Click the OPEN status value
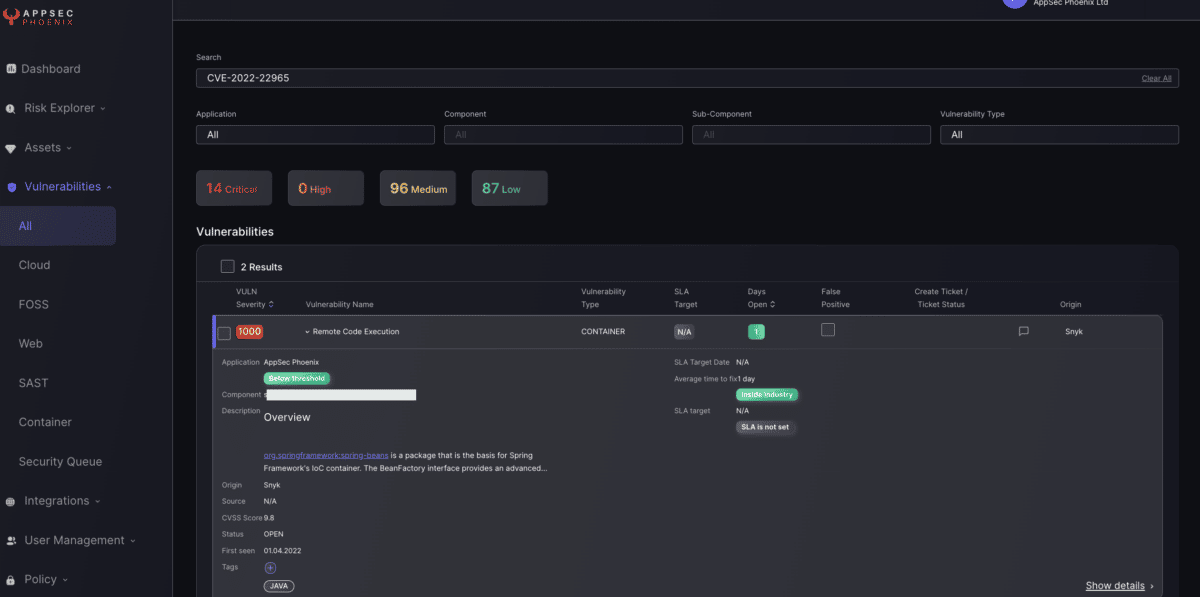This screenshot has width=1200, height=597. [x=274, y=534]
